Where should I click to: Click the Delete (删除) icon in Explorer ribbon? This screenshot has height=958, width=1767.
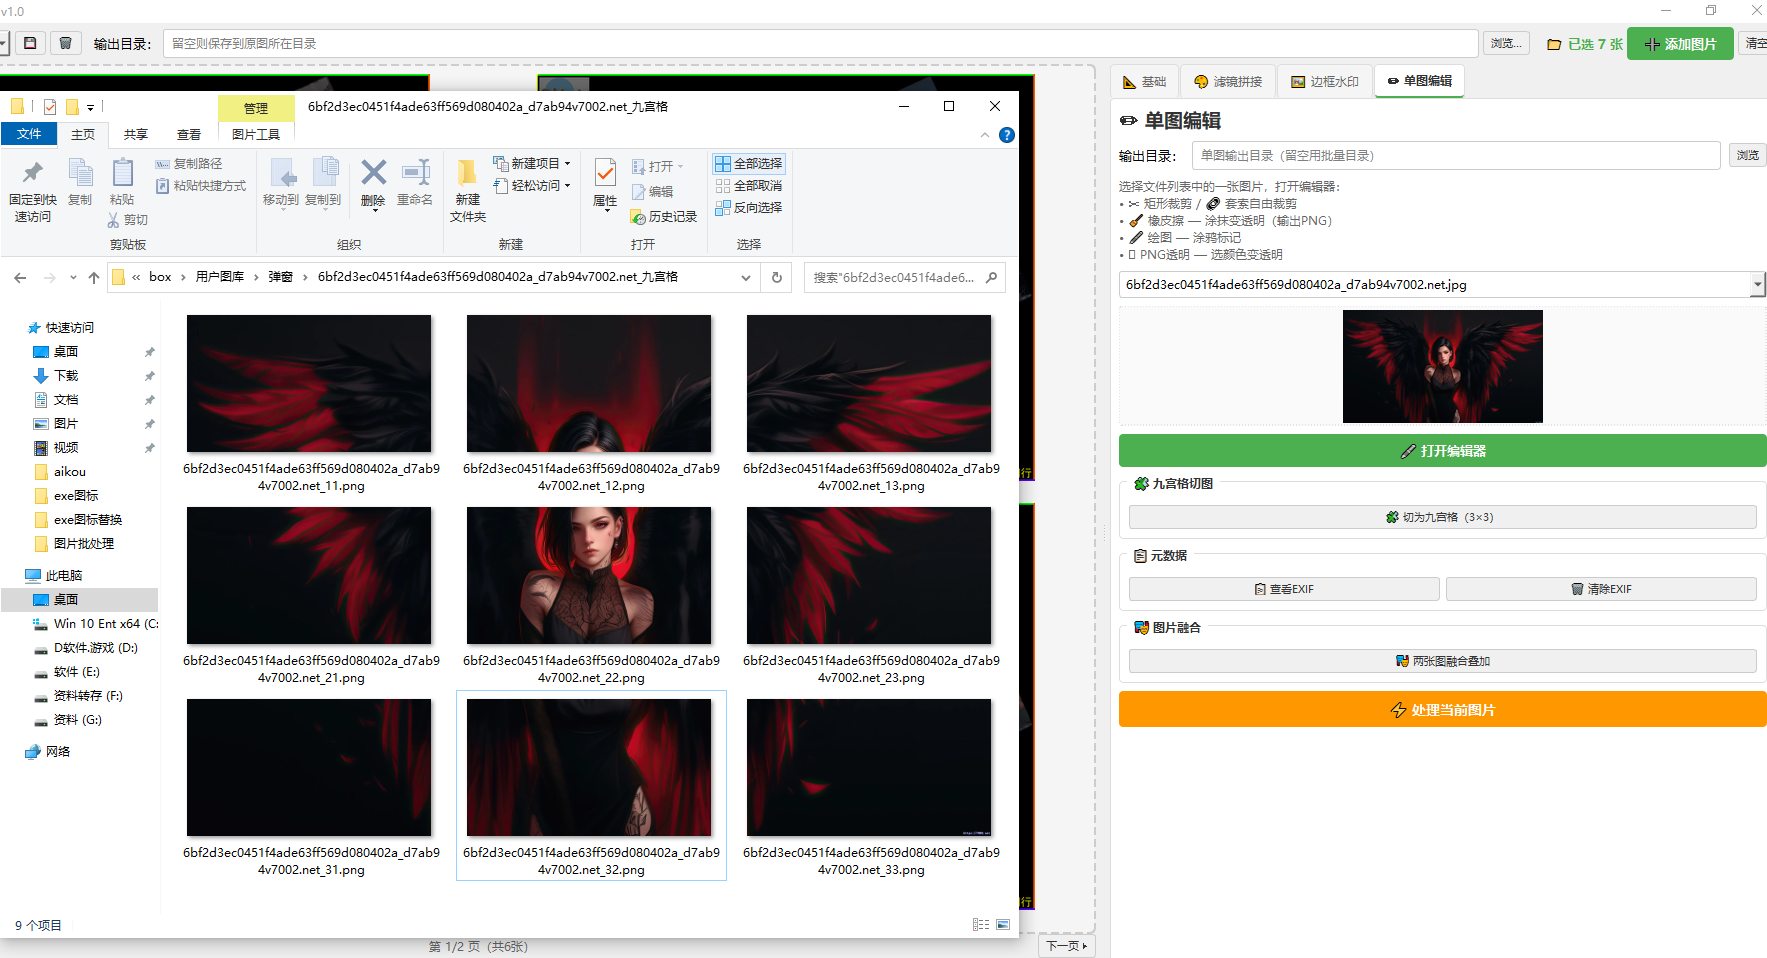coord(373,182)
